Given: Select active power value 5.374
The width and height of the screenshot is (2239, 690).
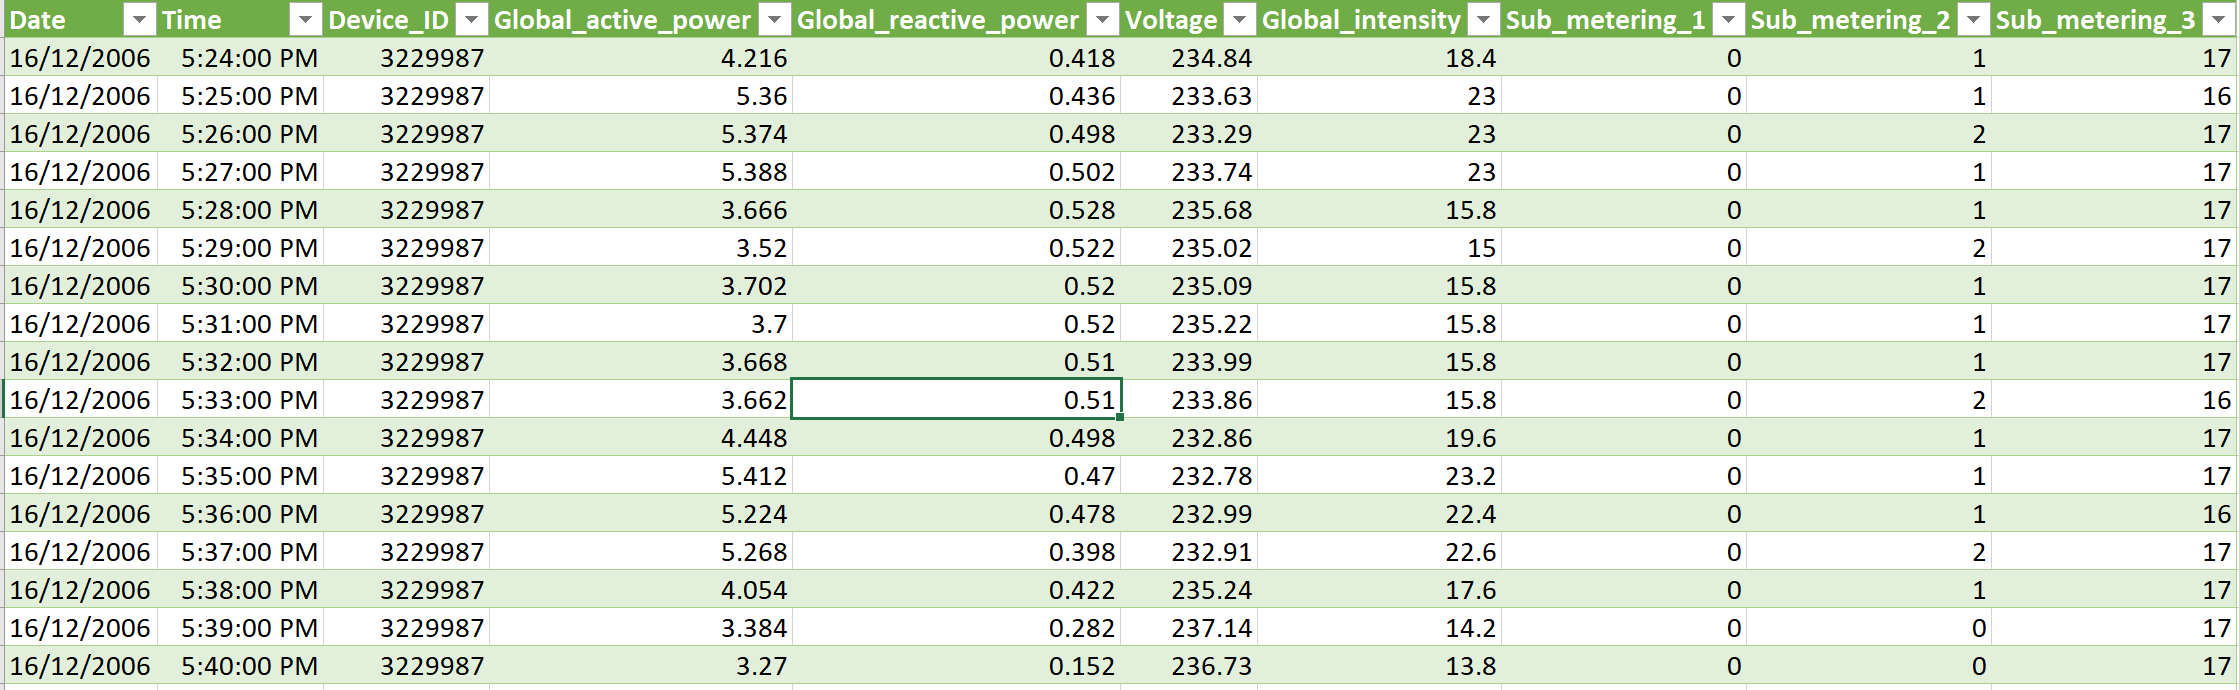Looking at the screenshot, I should [x=640, y=134].
